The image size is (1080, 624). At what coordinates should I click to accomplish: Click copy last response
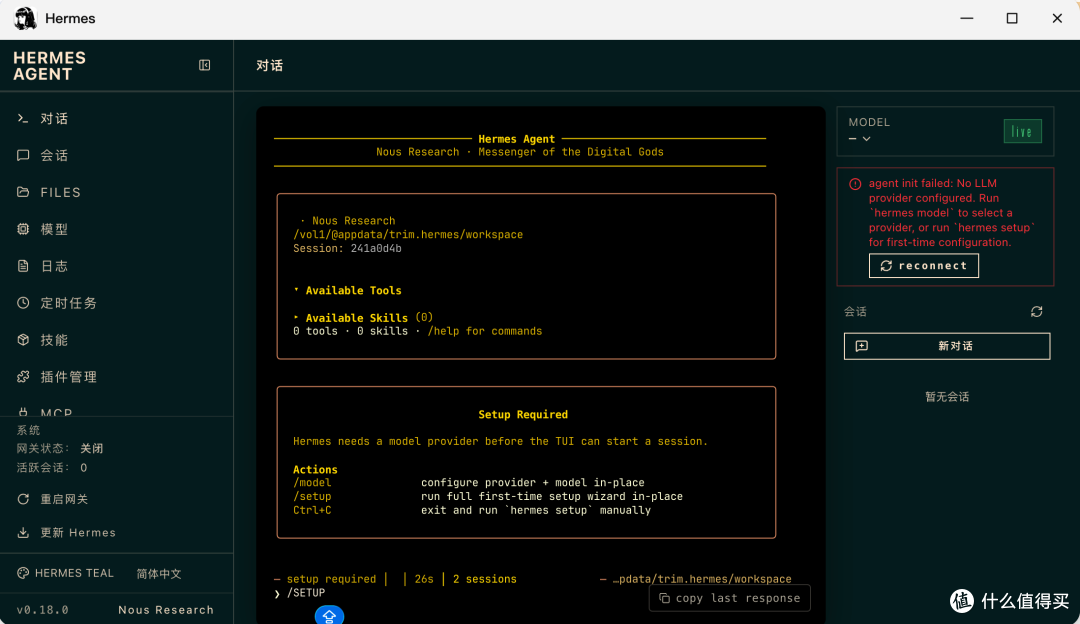coord(729,599)
